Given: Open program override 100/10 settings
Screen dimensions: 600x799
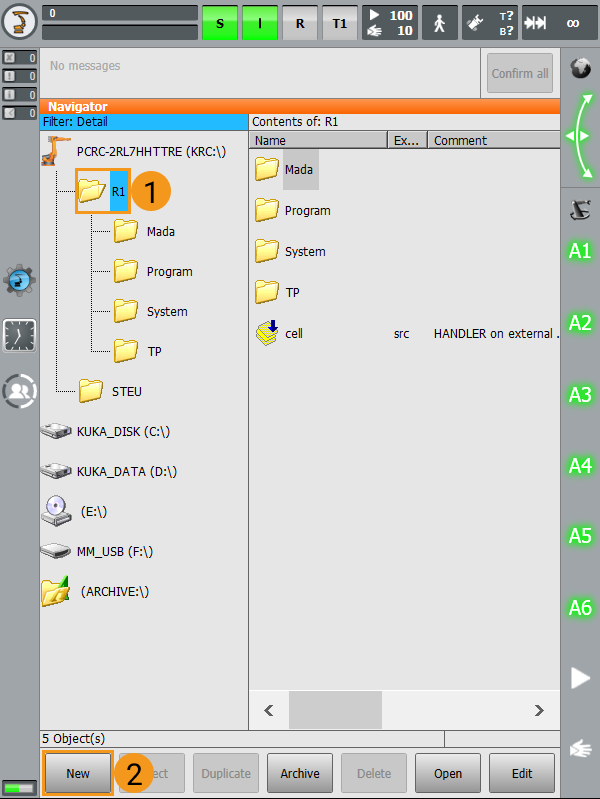Looking at the screenshot, I should coord(390,23).
